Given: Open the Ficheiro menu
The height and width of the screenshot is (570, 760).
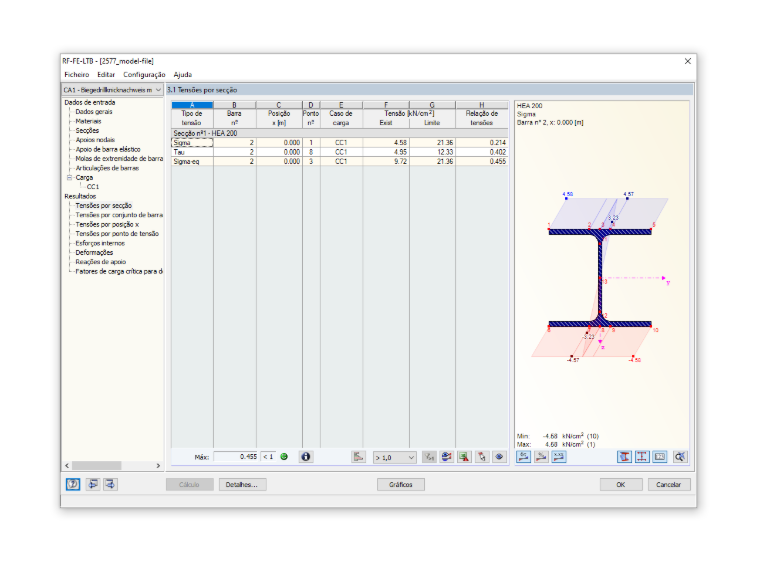Looking at the screenshot, I should click(77, 75).
